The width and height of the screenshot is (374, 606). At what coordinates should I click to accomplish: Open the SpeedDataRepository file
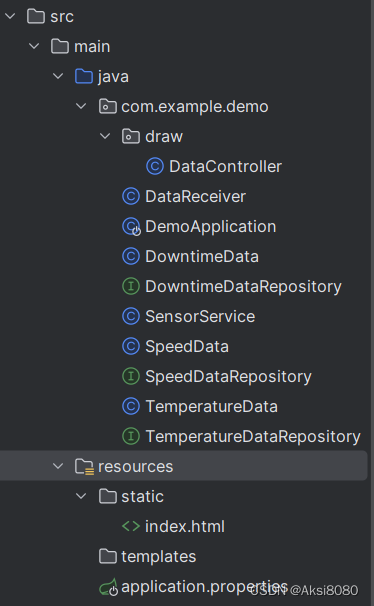click(x=228, y=377)
